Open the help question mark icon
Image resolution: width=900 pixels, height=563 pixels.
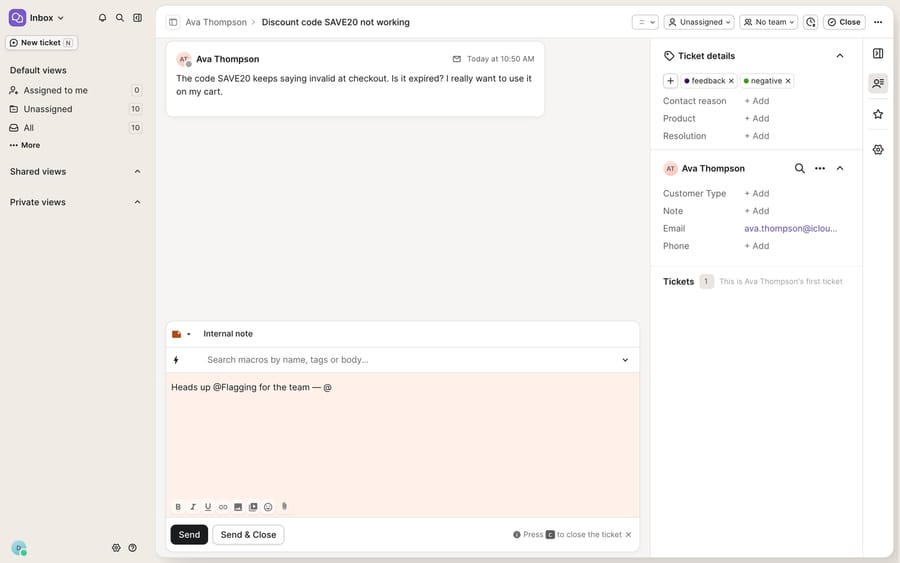click(133, 548)
